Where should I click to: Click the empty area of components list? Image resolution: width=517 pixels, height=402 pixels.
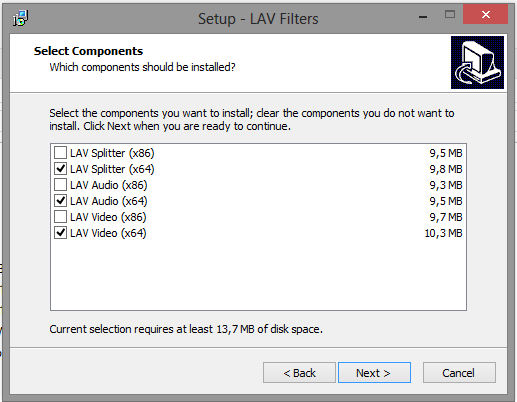coord(258,275)
